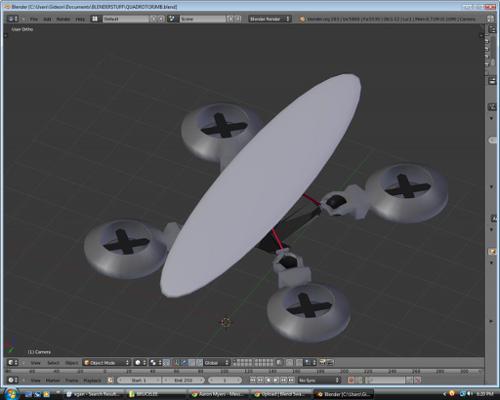Open the Chrome Upload Blend Swap taskbar item

[x=281, y=394]
